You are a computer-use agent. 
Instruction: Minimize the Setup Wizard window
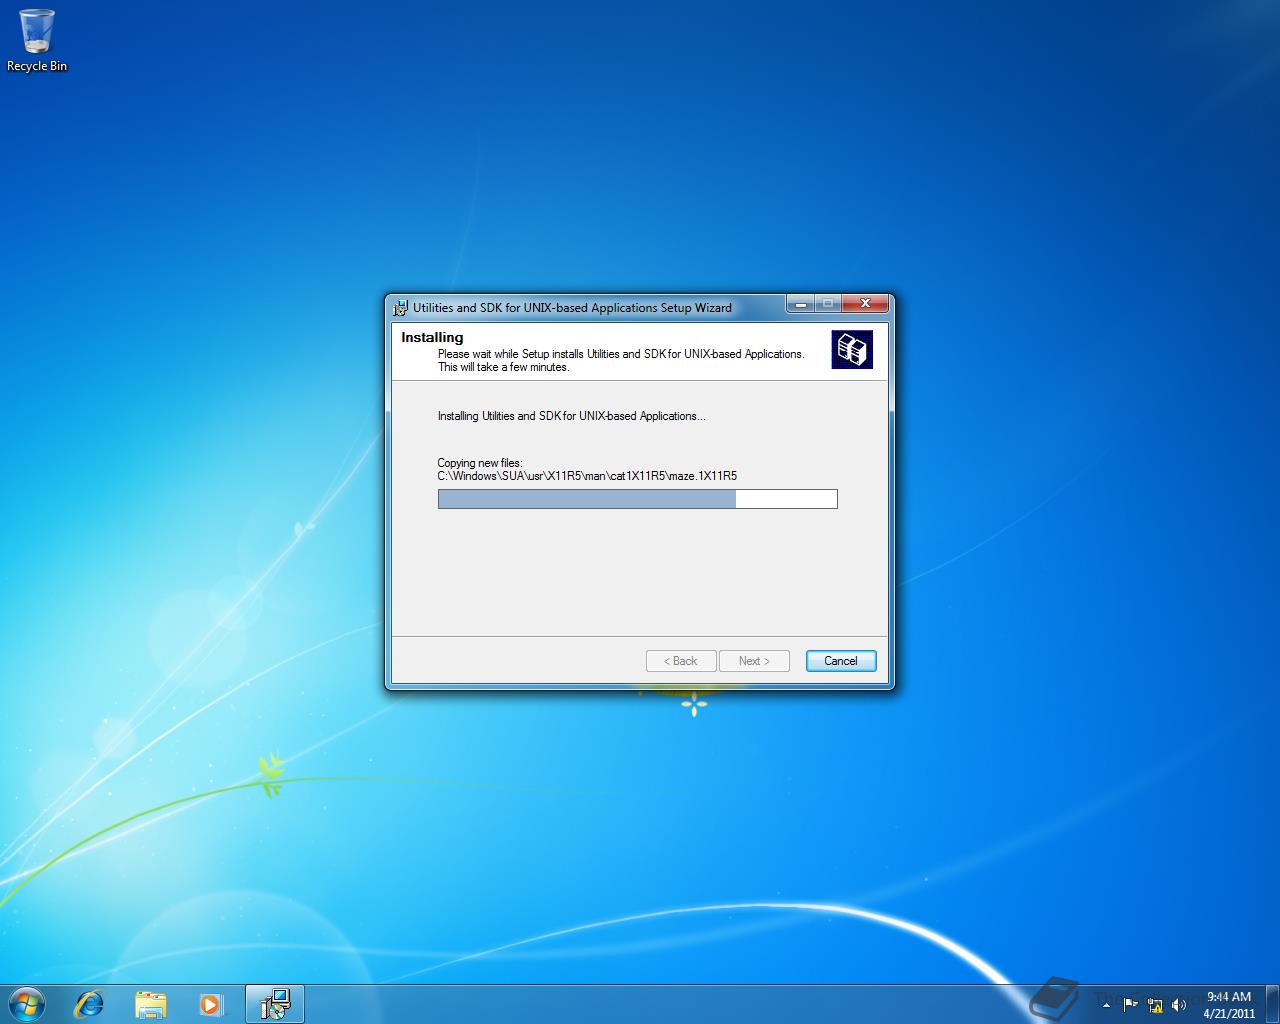click(800, 303)
